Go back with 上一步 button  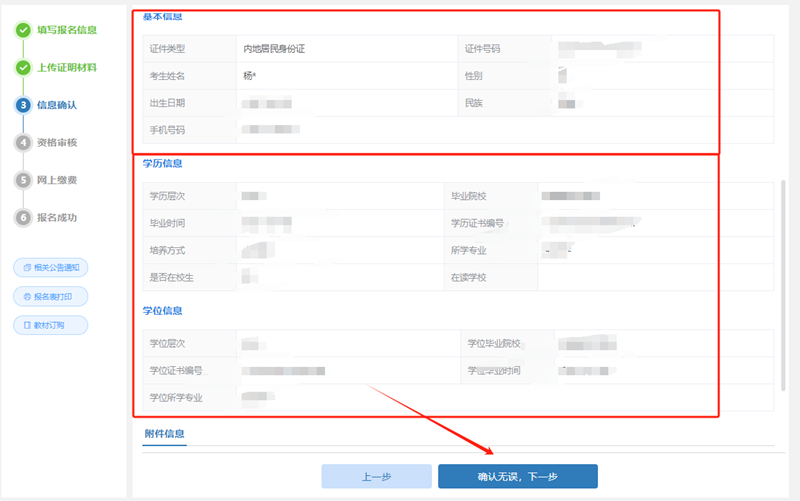click(377, 477)
